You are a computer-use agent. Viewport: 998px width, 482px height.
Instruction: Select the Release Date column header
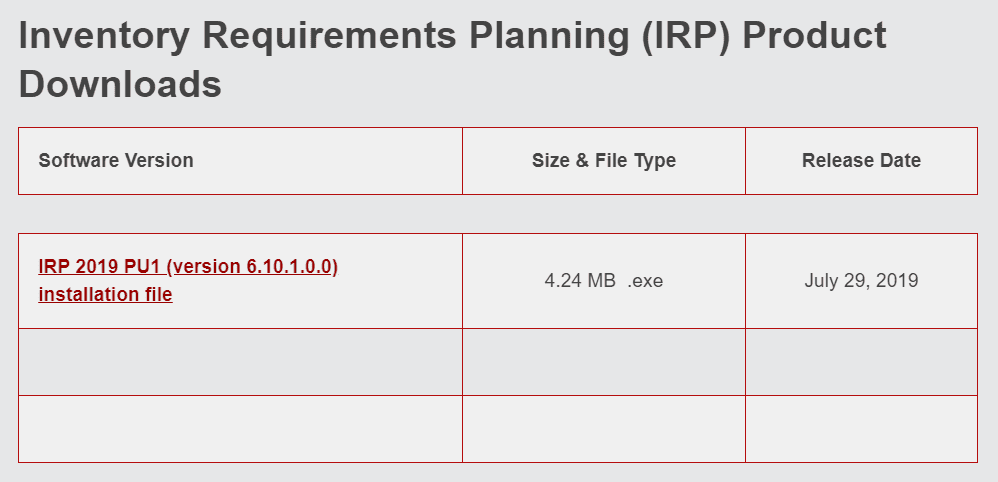tap(861, 160)
